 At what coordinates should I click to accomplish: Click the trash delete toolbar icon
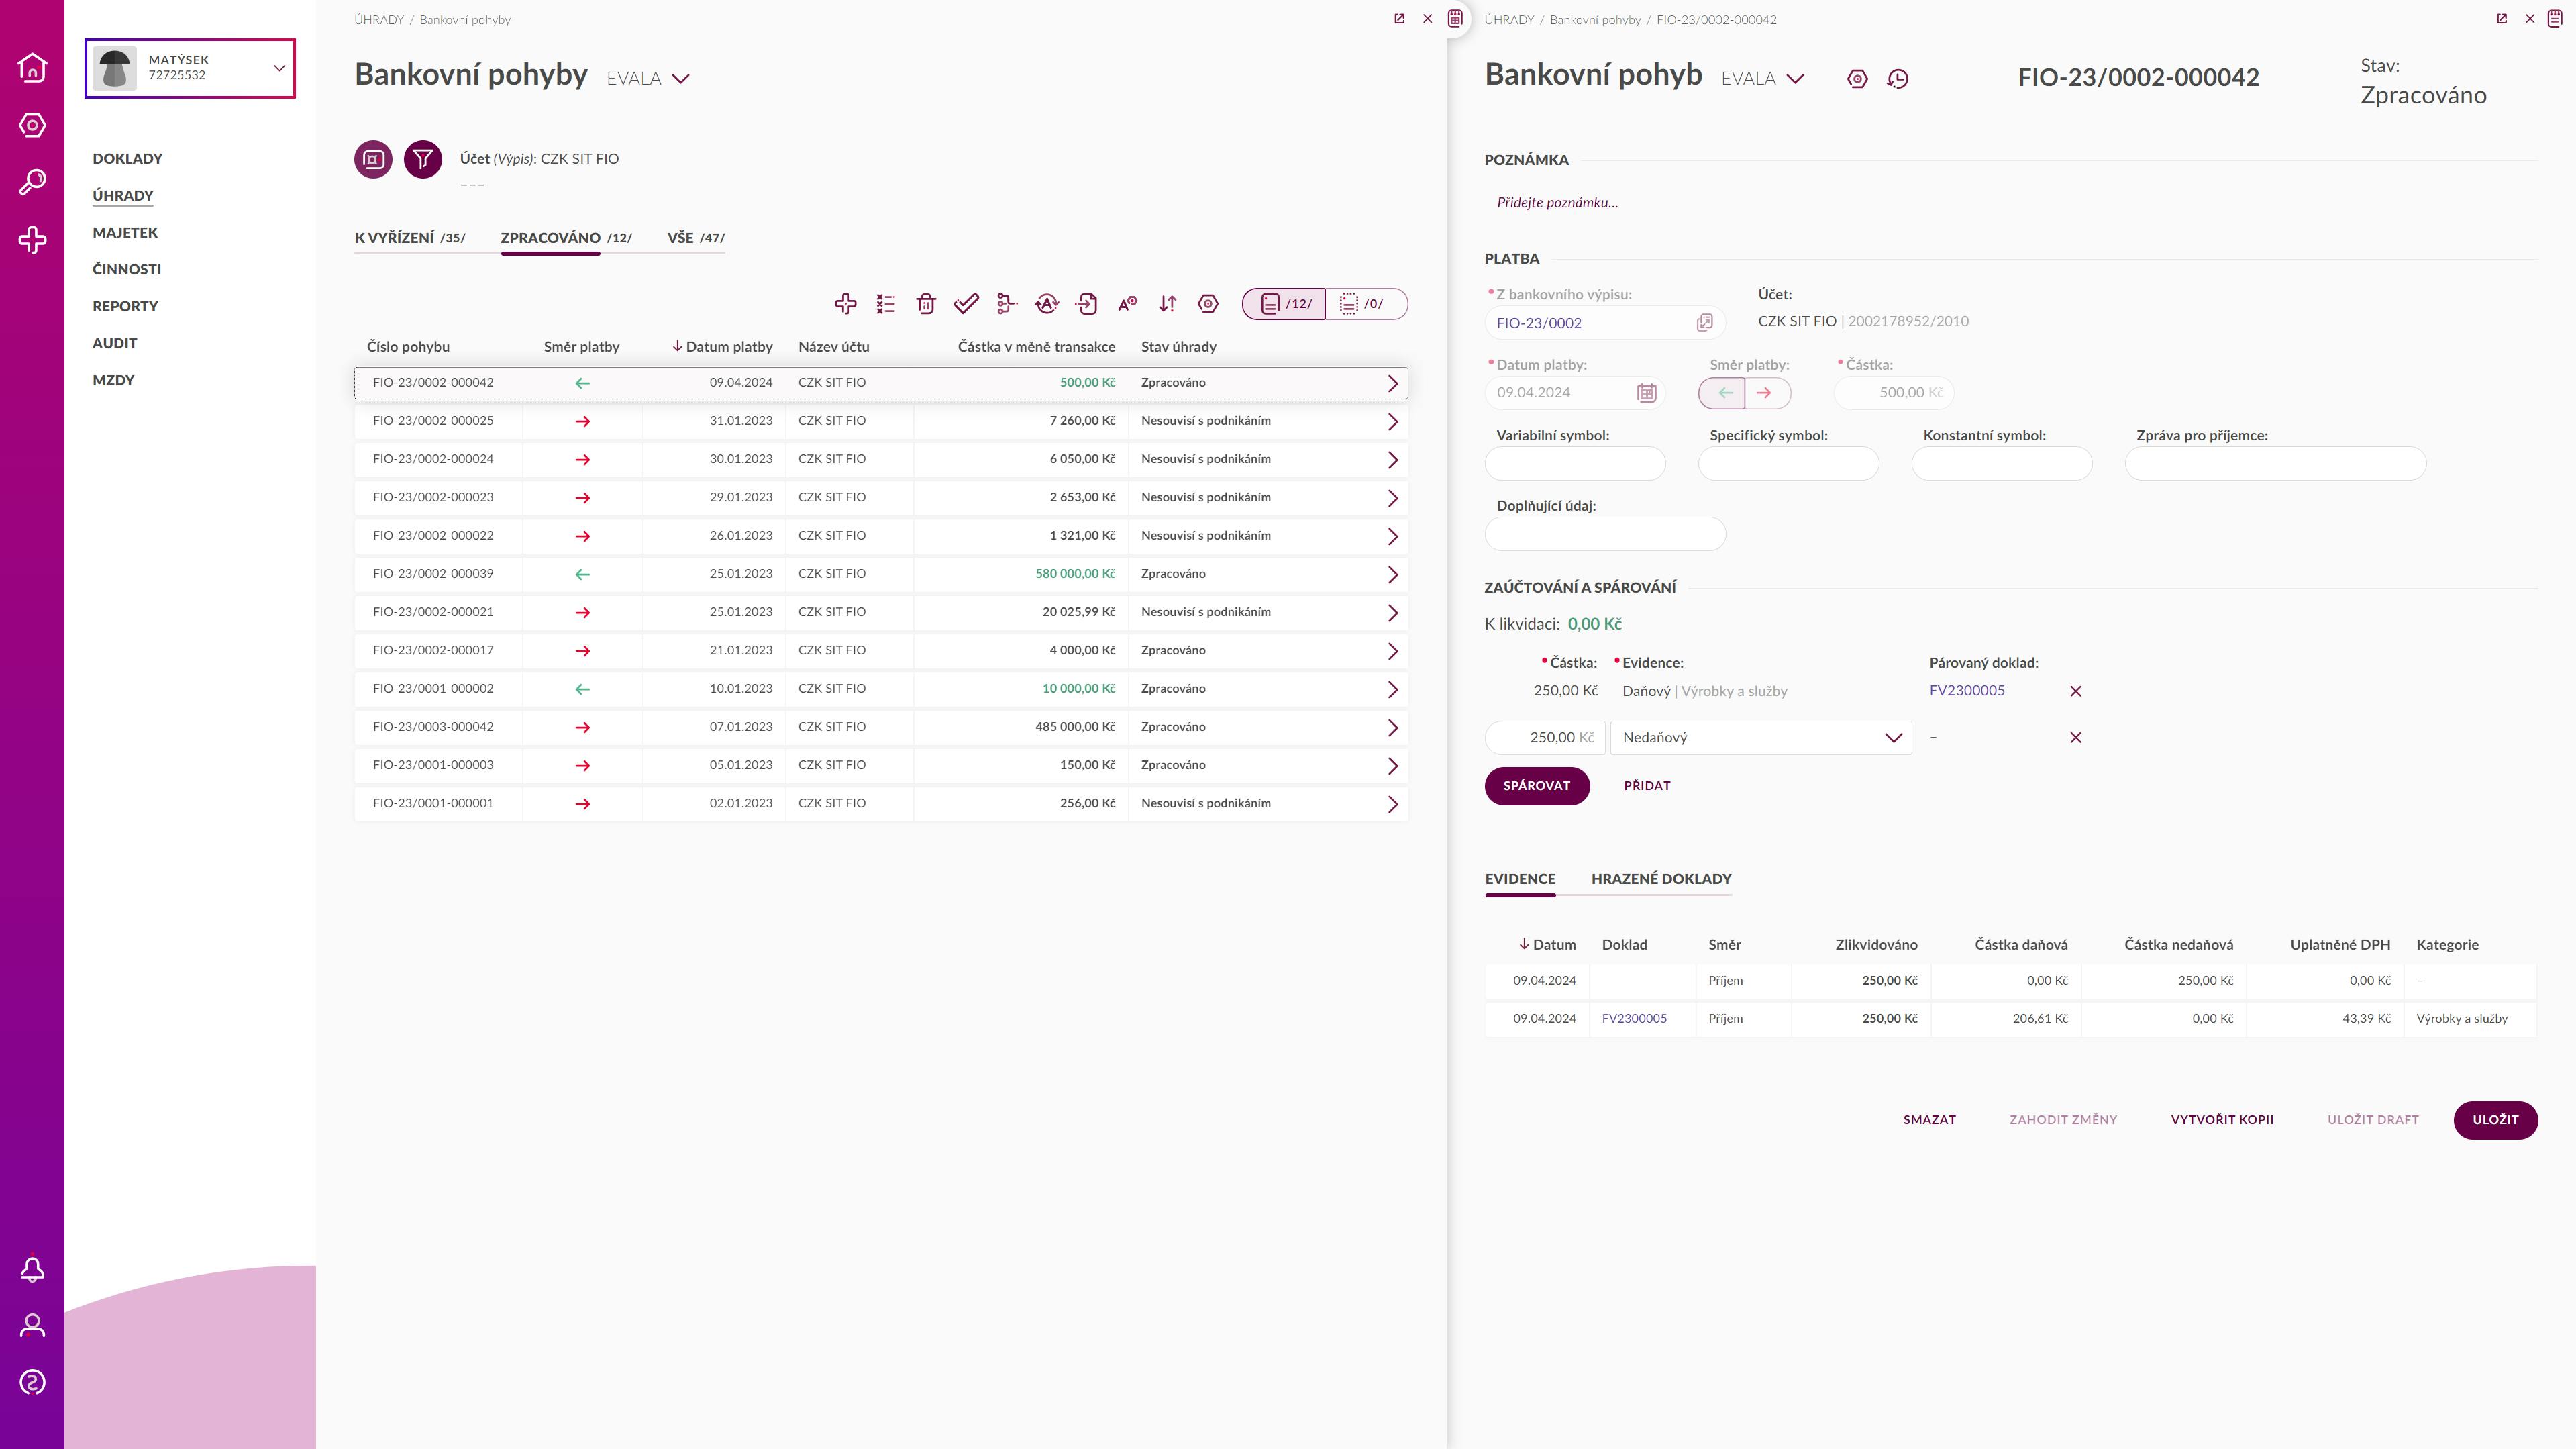pyautogui.click(x=926, y=304)
